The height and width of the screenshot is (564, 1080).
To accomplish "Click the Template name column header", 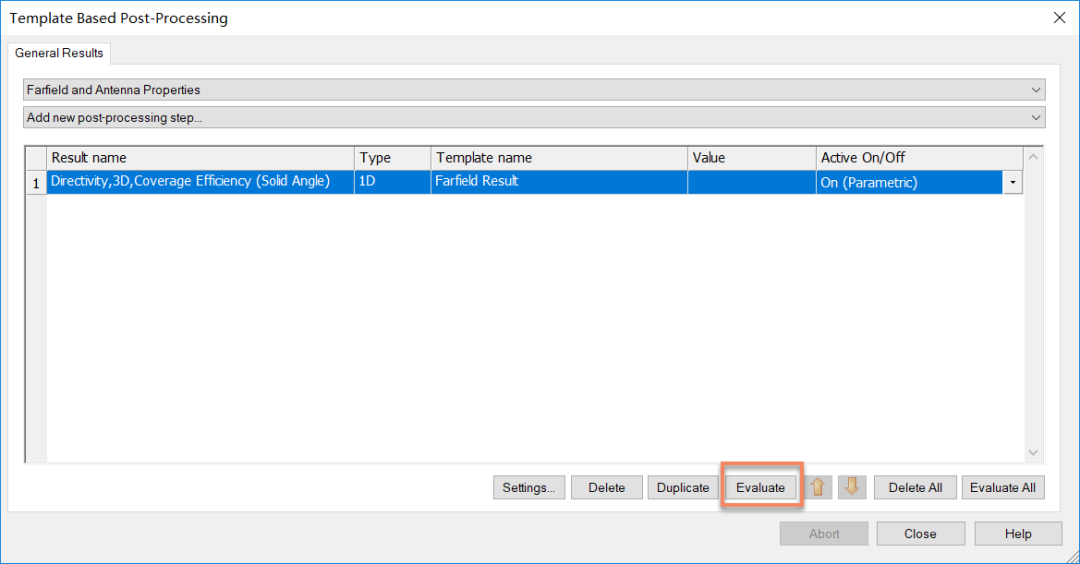I will point(559,158).
